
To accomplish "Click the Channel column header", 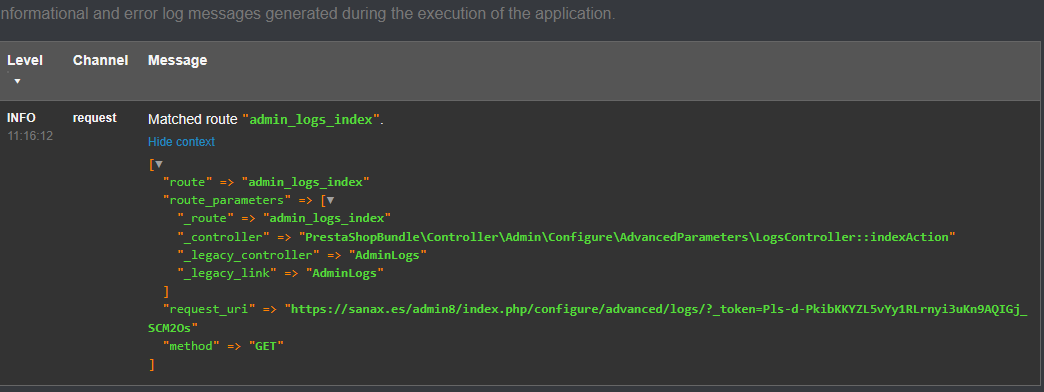I will point(101,60).
